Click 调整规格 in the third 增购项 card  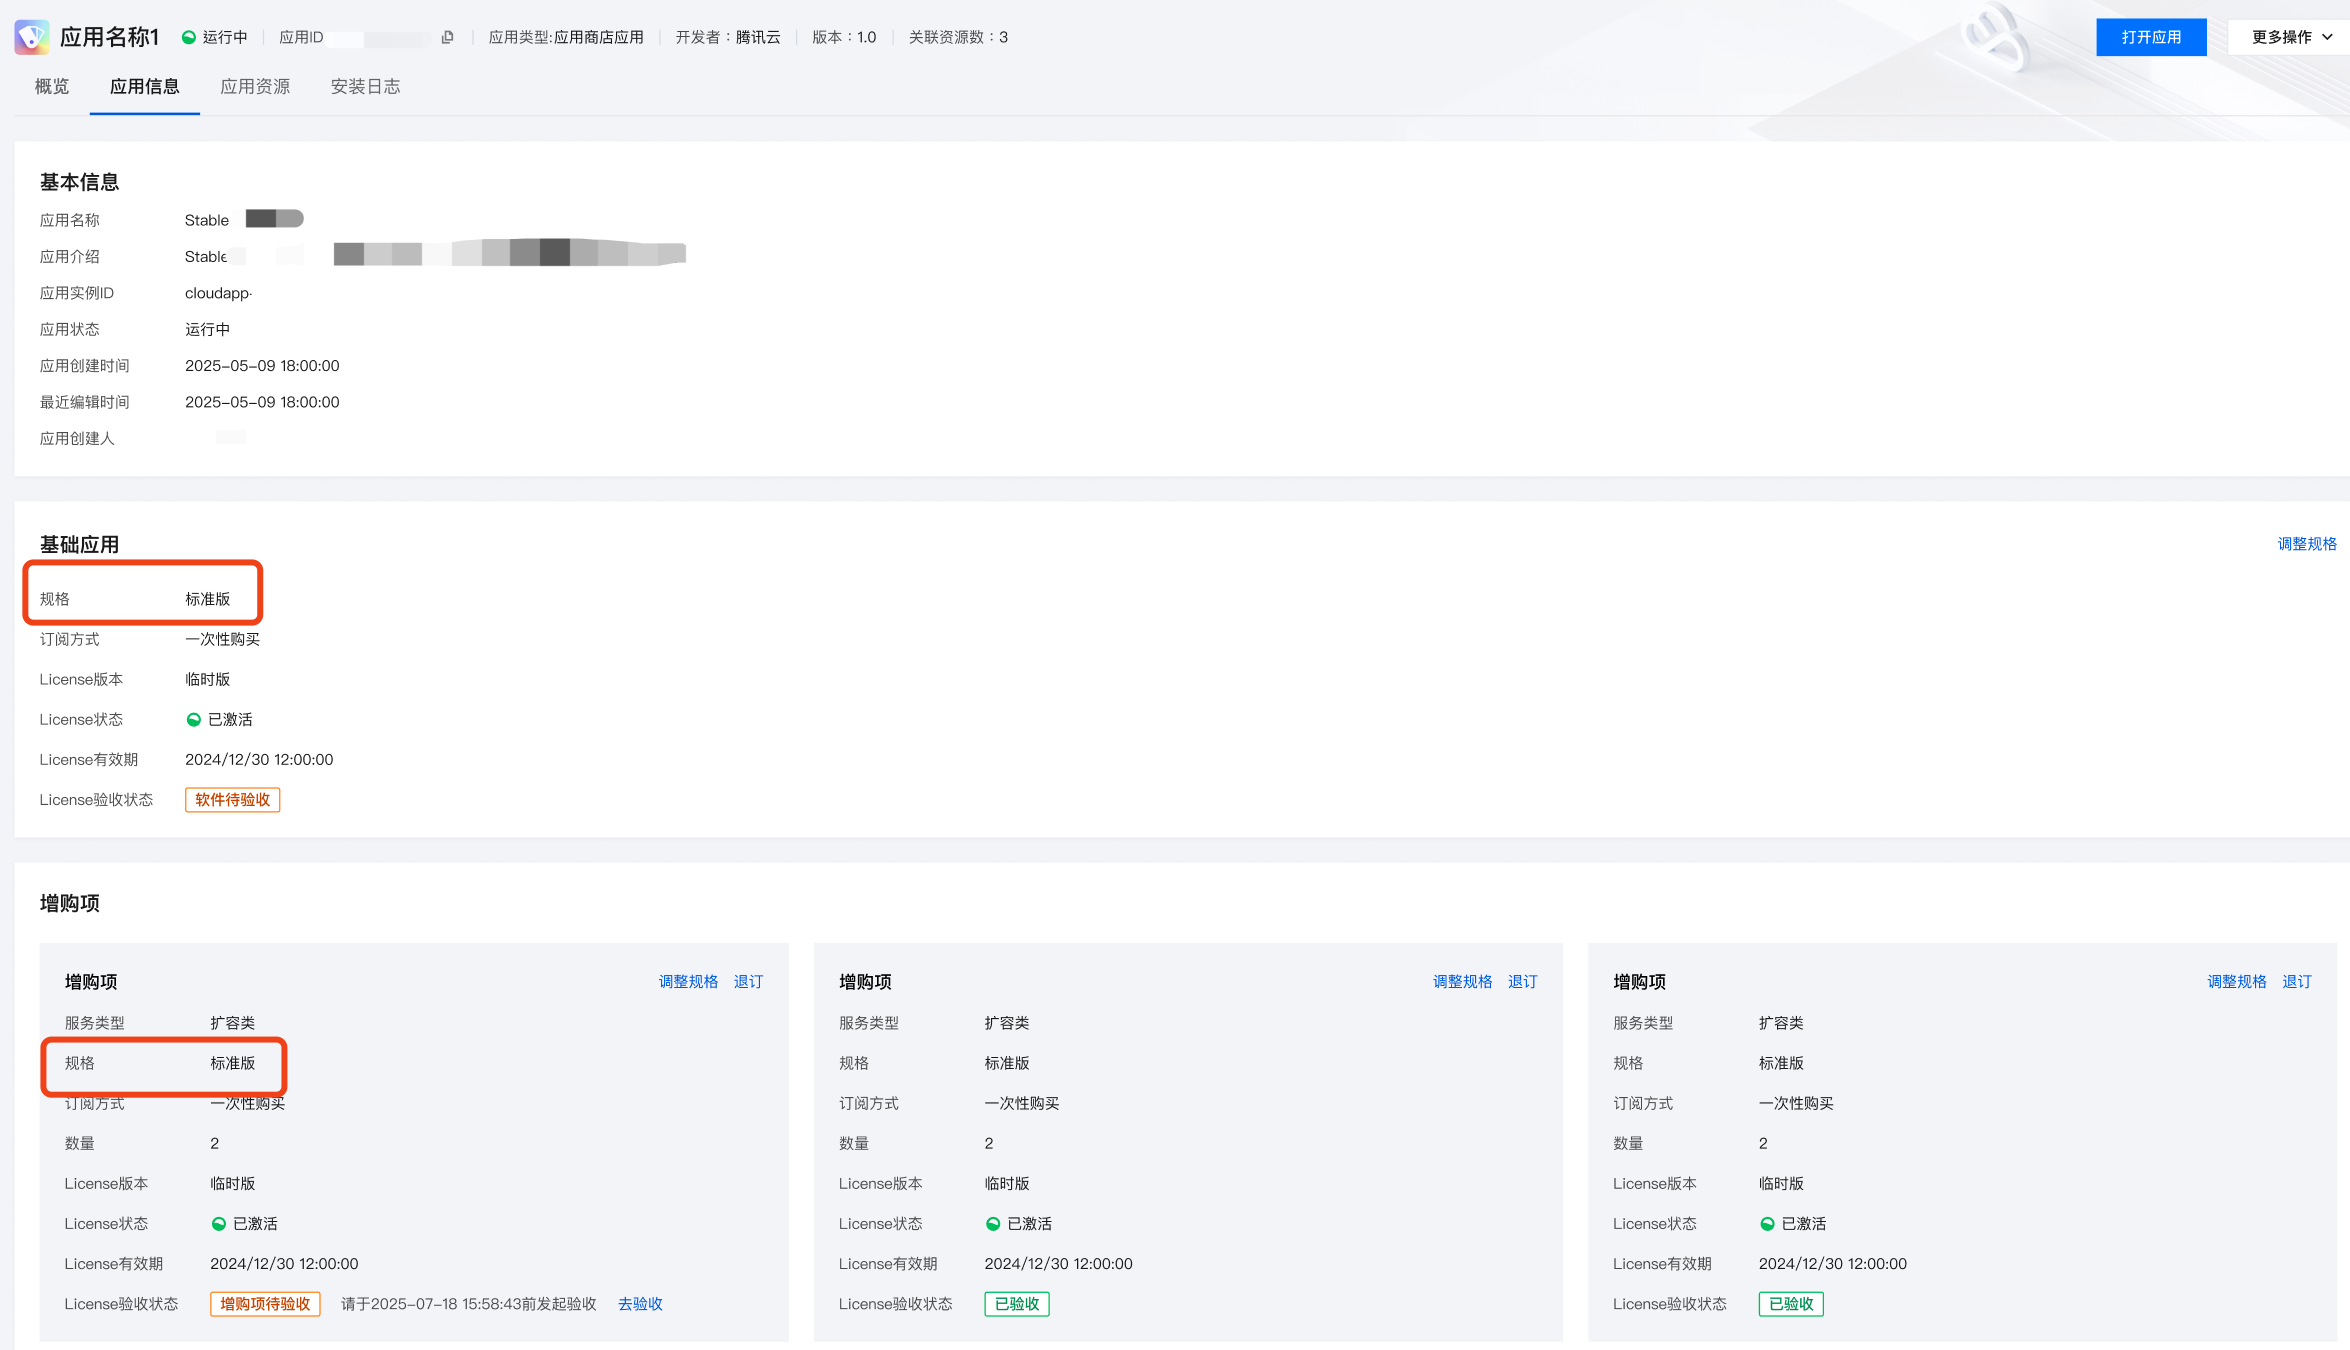click(x=2237, y=982)
